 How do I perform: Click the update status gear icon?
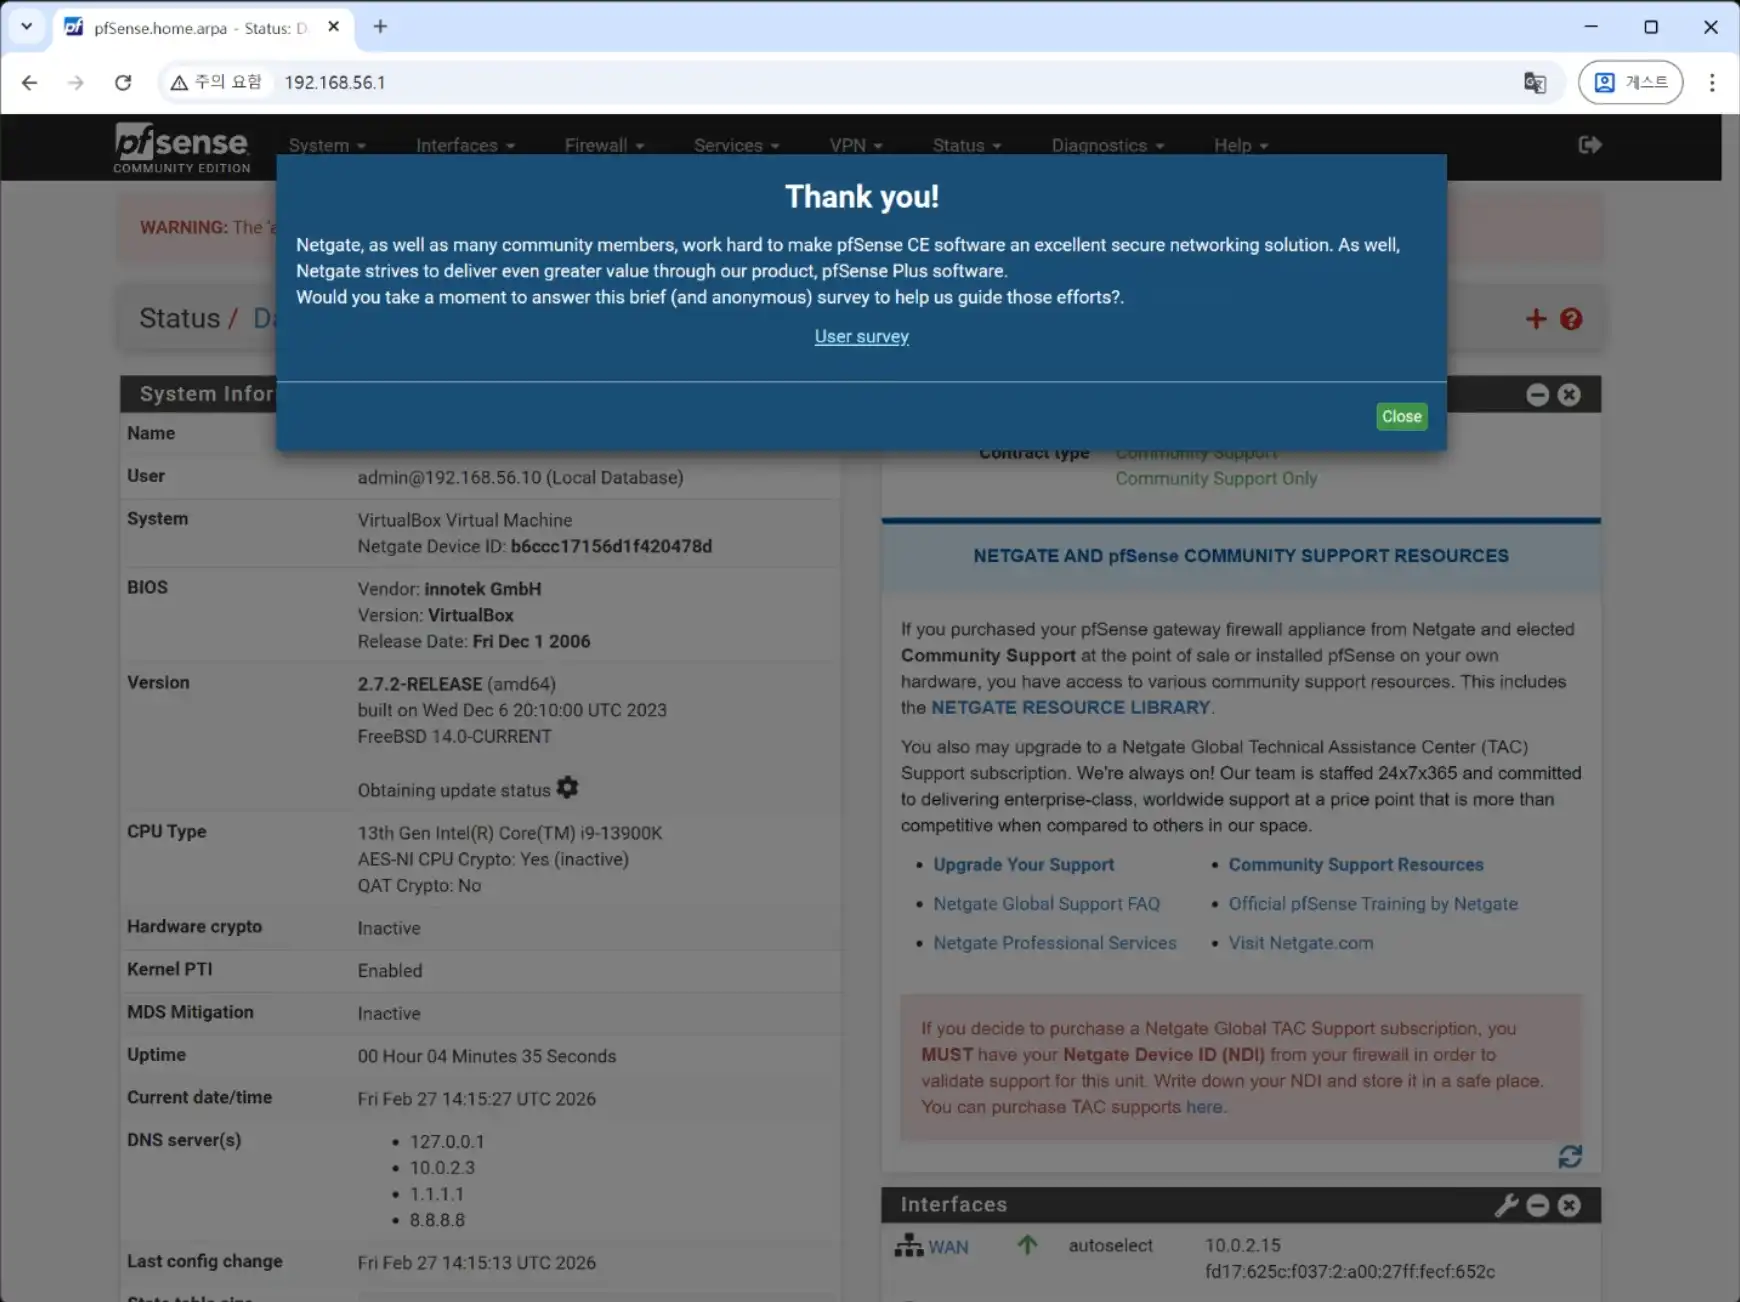[567, 788]
